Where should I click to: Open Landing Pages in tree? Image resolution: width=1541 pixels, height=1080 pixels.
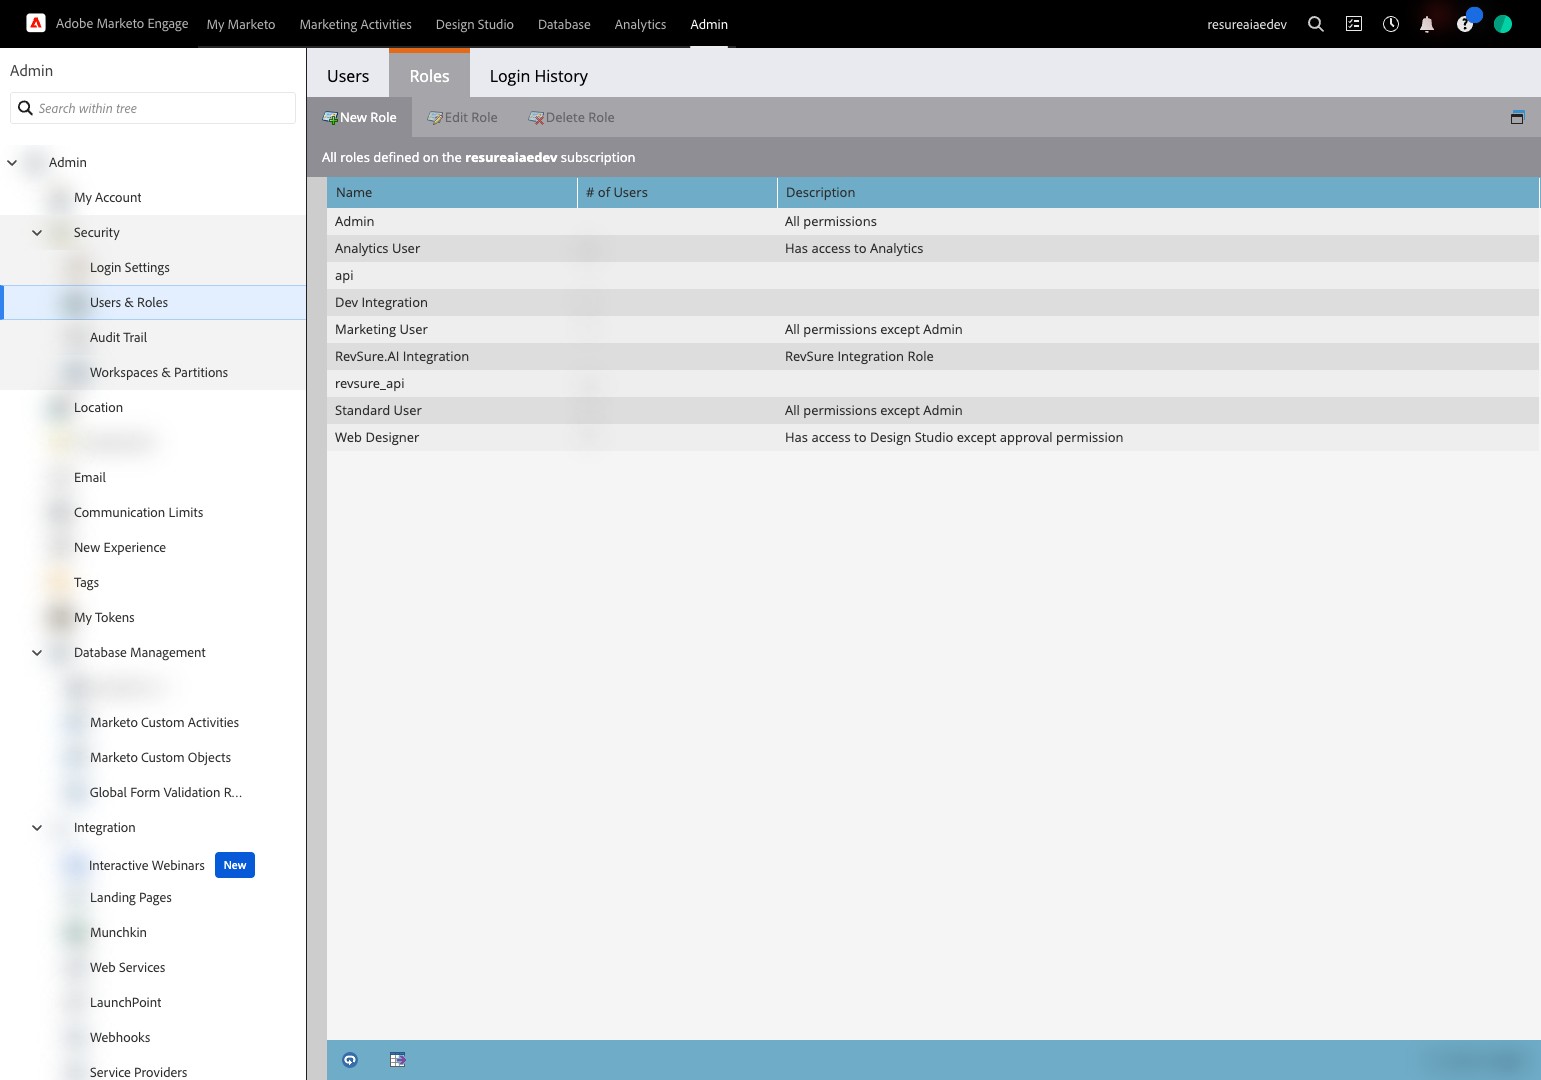coord(131,897)
